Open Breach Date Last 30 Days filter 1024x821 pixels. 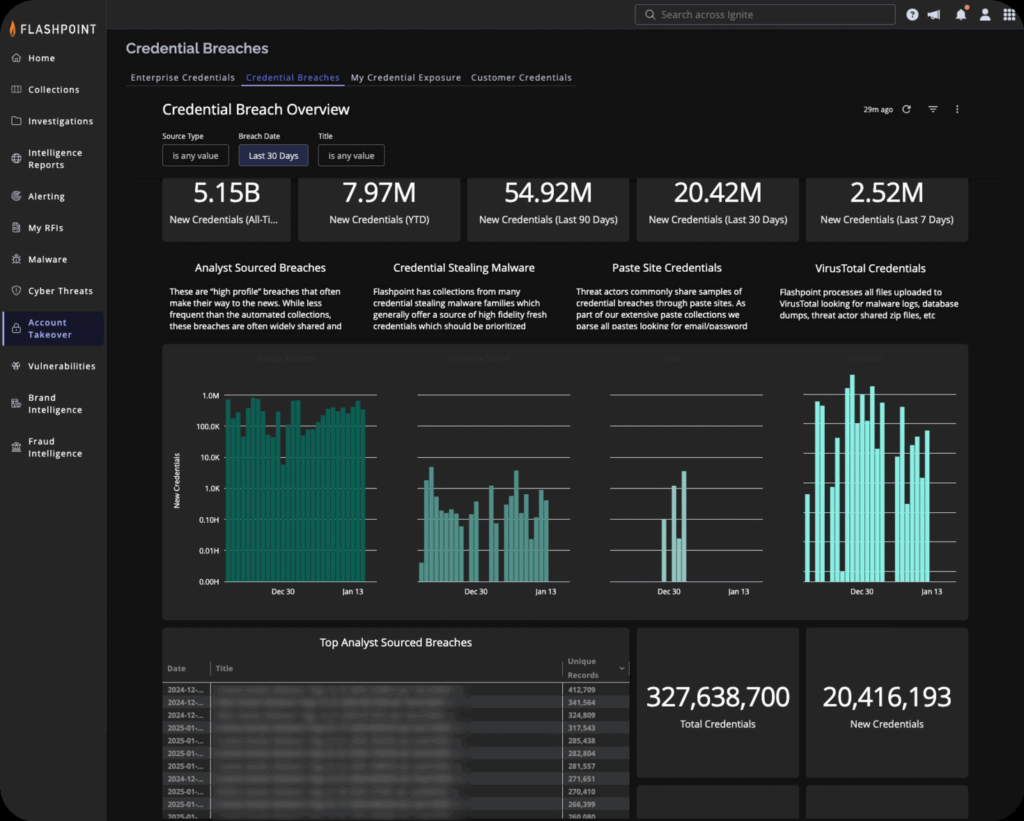click(273, 155)
